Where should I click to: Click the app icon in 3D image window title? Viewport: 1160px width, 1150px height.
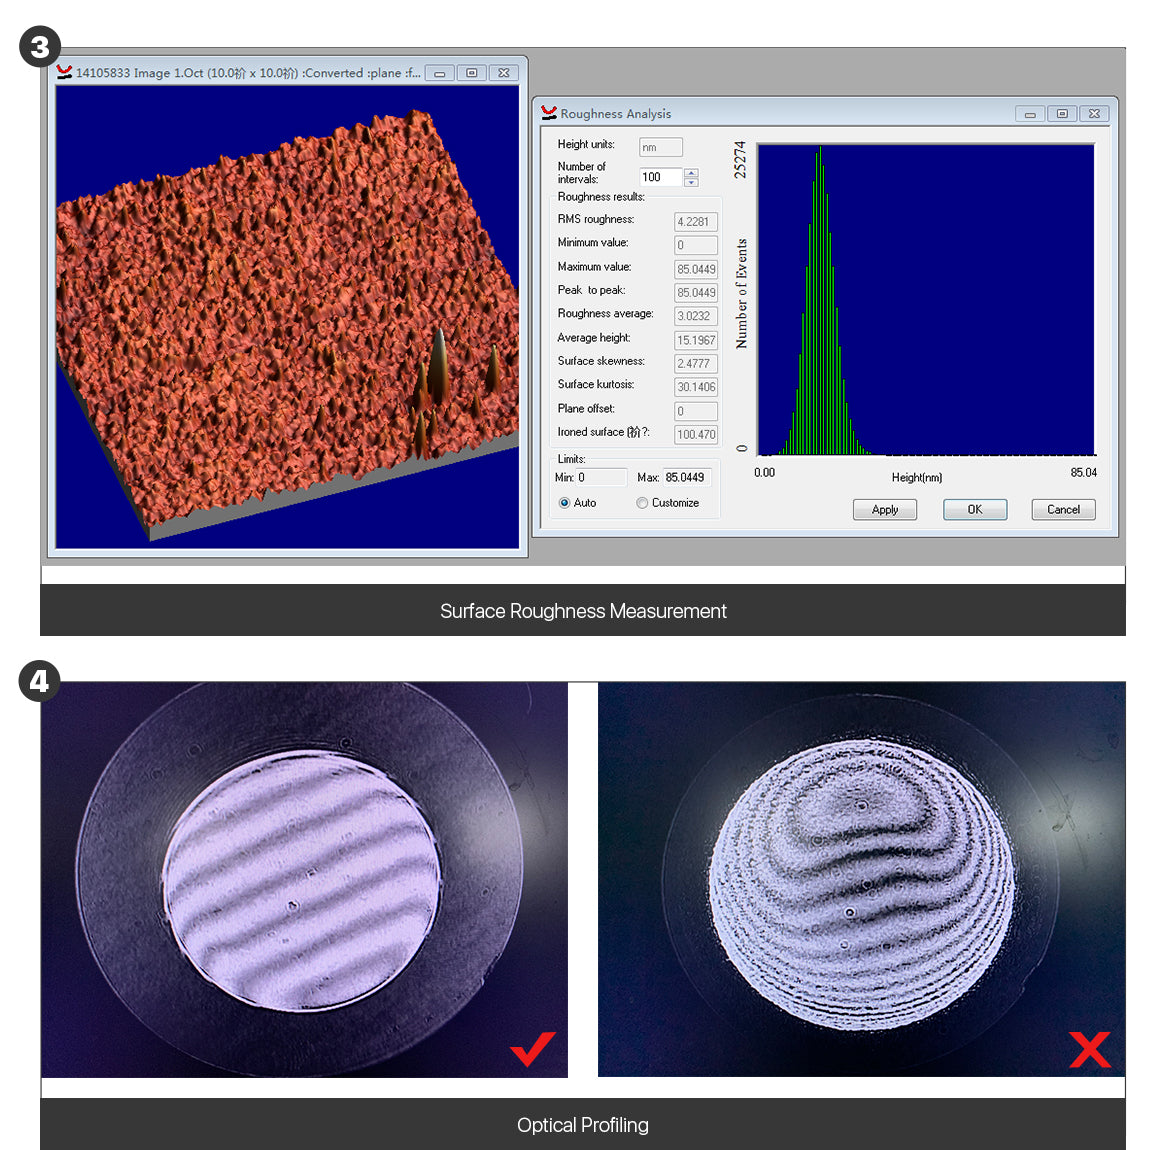click(65, 72)
